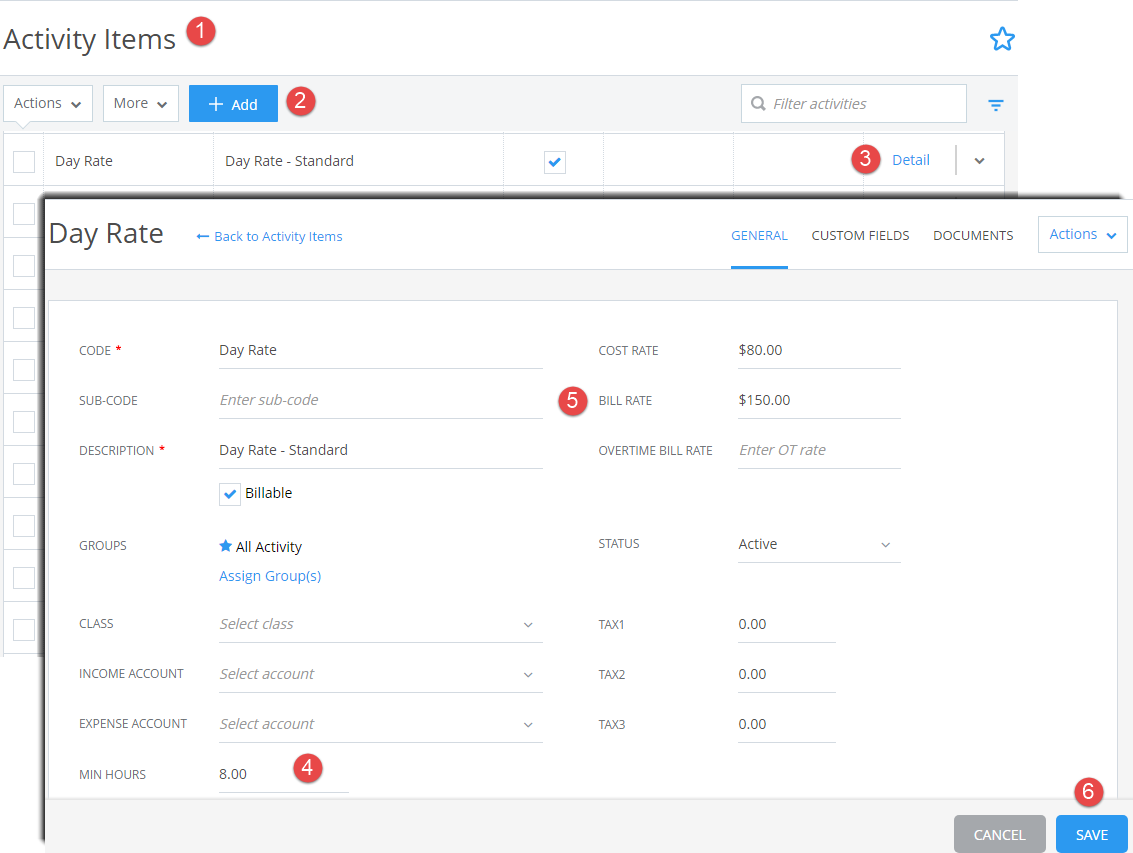The height and width of the screenshot is (853, 1133).
Task: Click the Add button
Action: [x=233, y=104]
